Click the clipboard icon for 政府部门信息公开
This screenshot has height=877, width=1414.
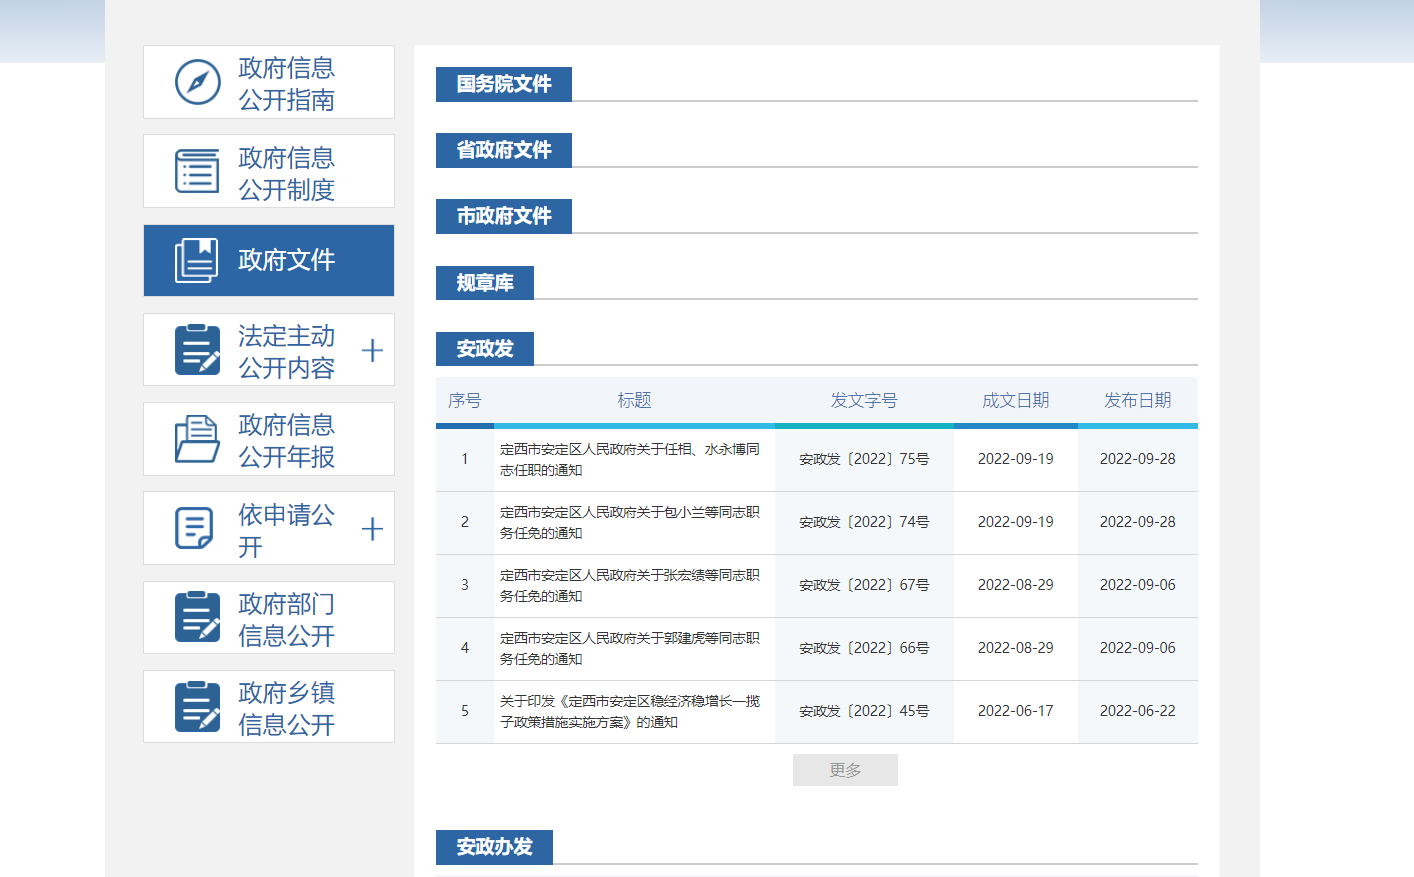tap(197, 617)
